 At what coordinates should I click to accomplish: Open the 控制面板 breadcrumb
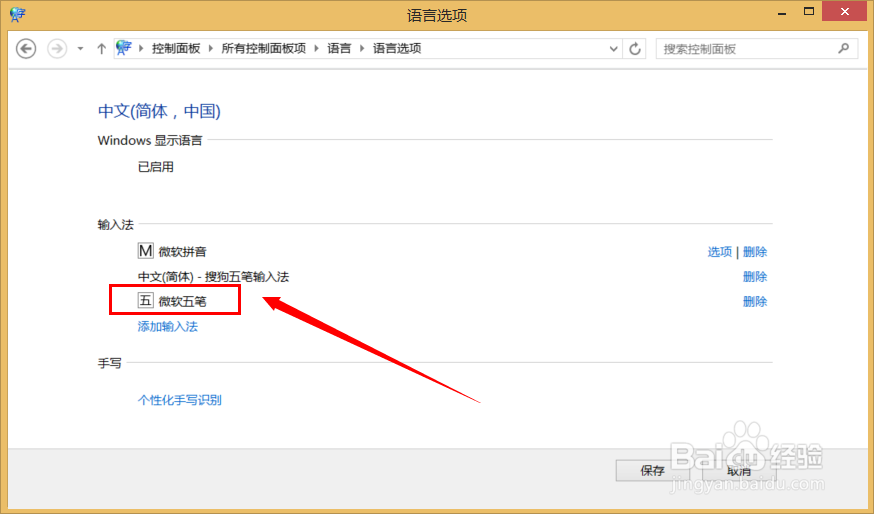click(x=176, y=49)
